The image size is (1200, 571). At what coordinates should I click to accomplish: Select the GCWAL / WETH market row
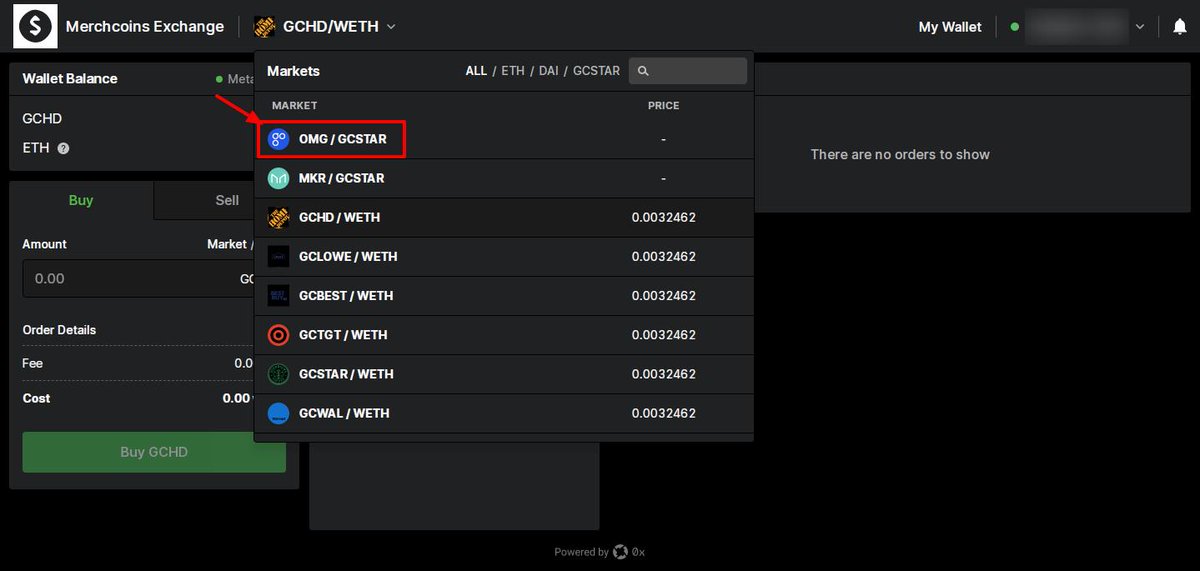[504, 413]
